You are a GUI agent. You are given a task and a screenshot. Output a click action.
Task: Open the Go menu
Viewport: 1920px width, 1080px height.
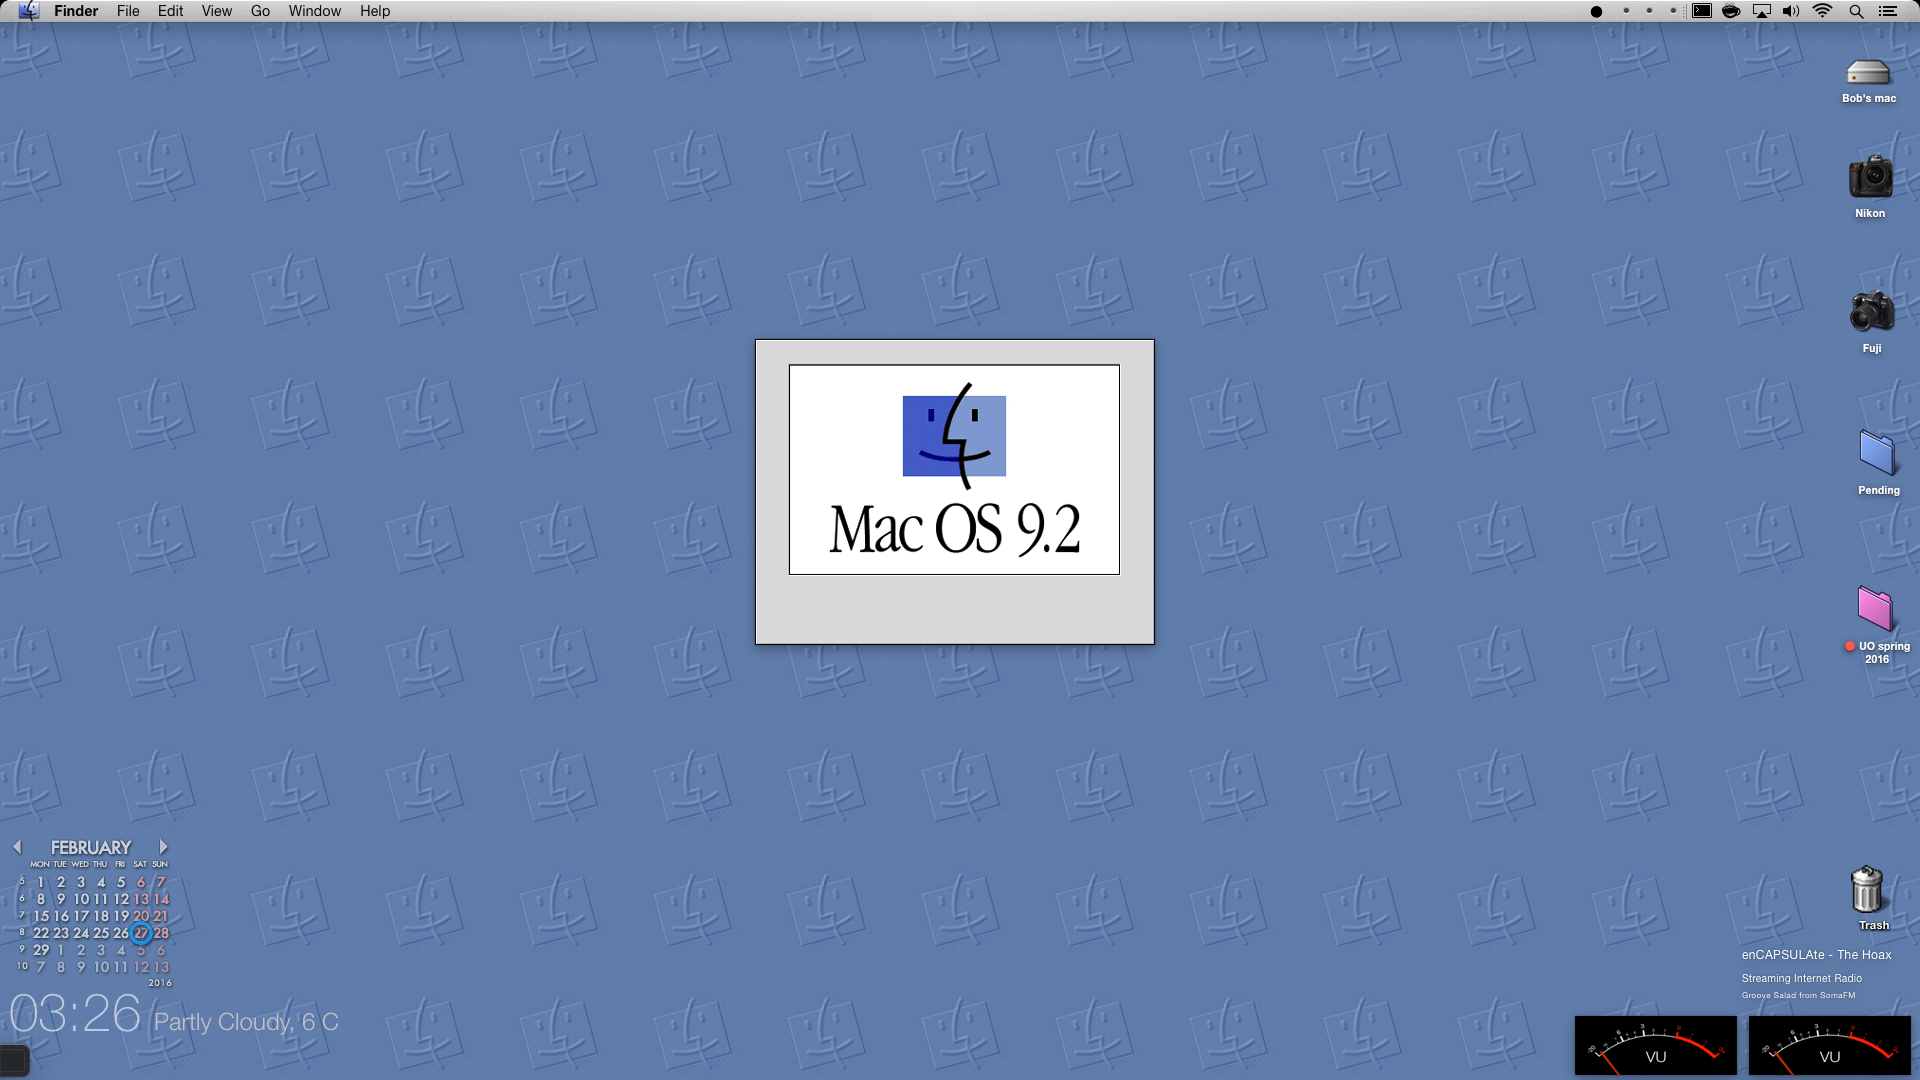coord(260,11)
